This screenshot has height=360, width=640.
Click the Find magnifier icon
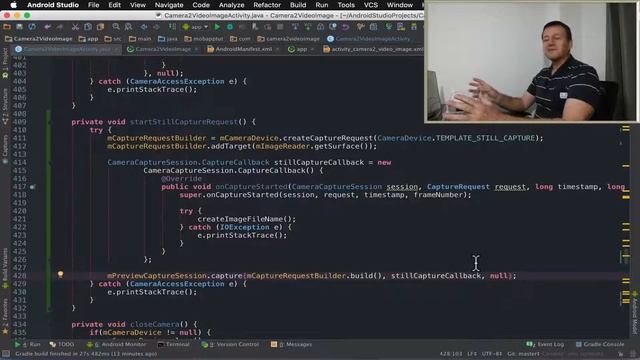point(116,27)
